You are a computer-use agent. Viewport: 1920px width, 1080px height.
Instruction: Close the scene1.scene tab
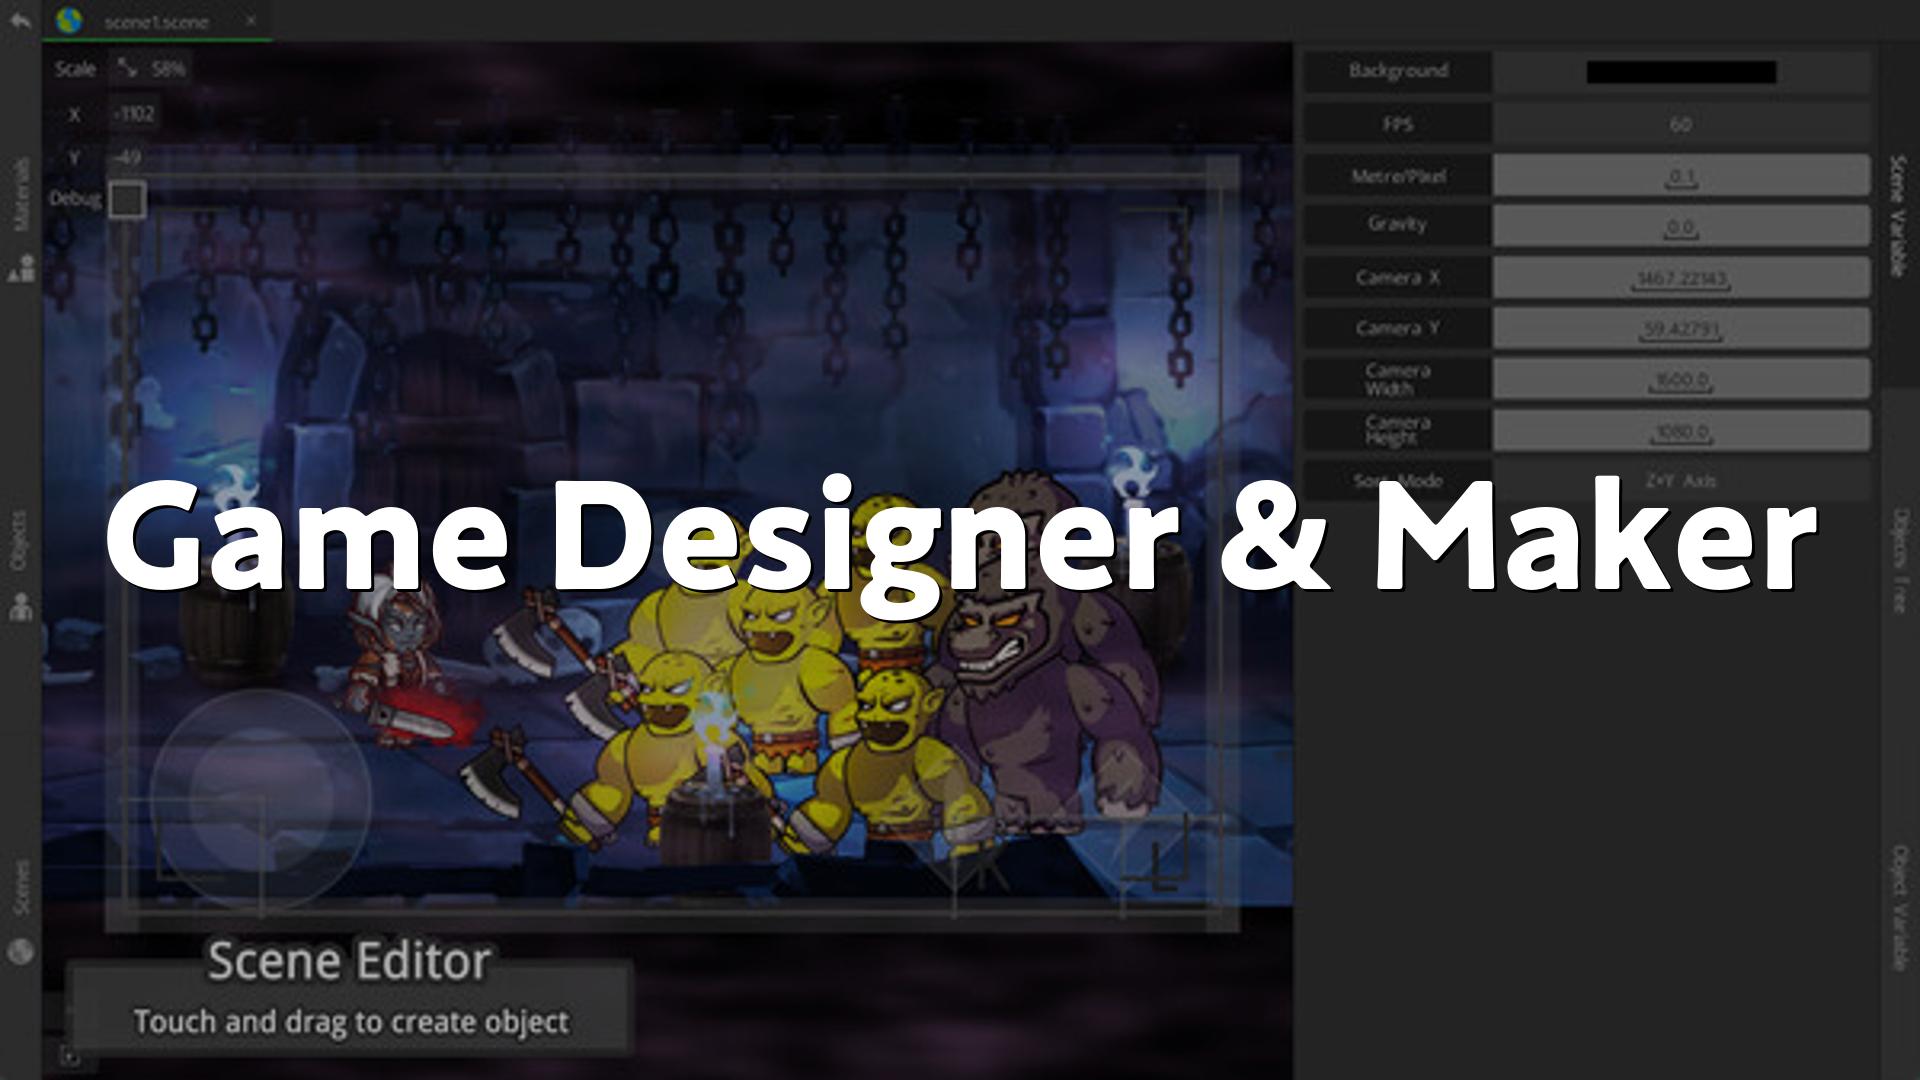[x=251, y=20]
